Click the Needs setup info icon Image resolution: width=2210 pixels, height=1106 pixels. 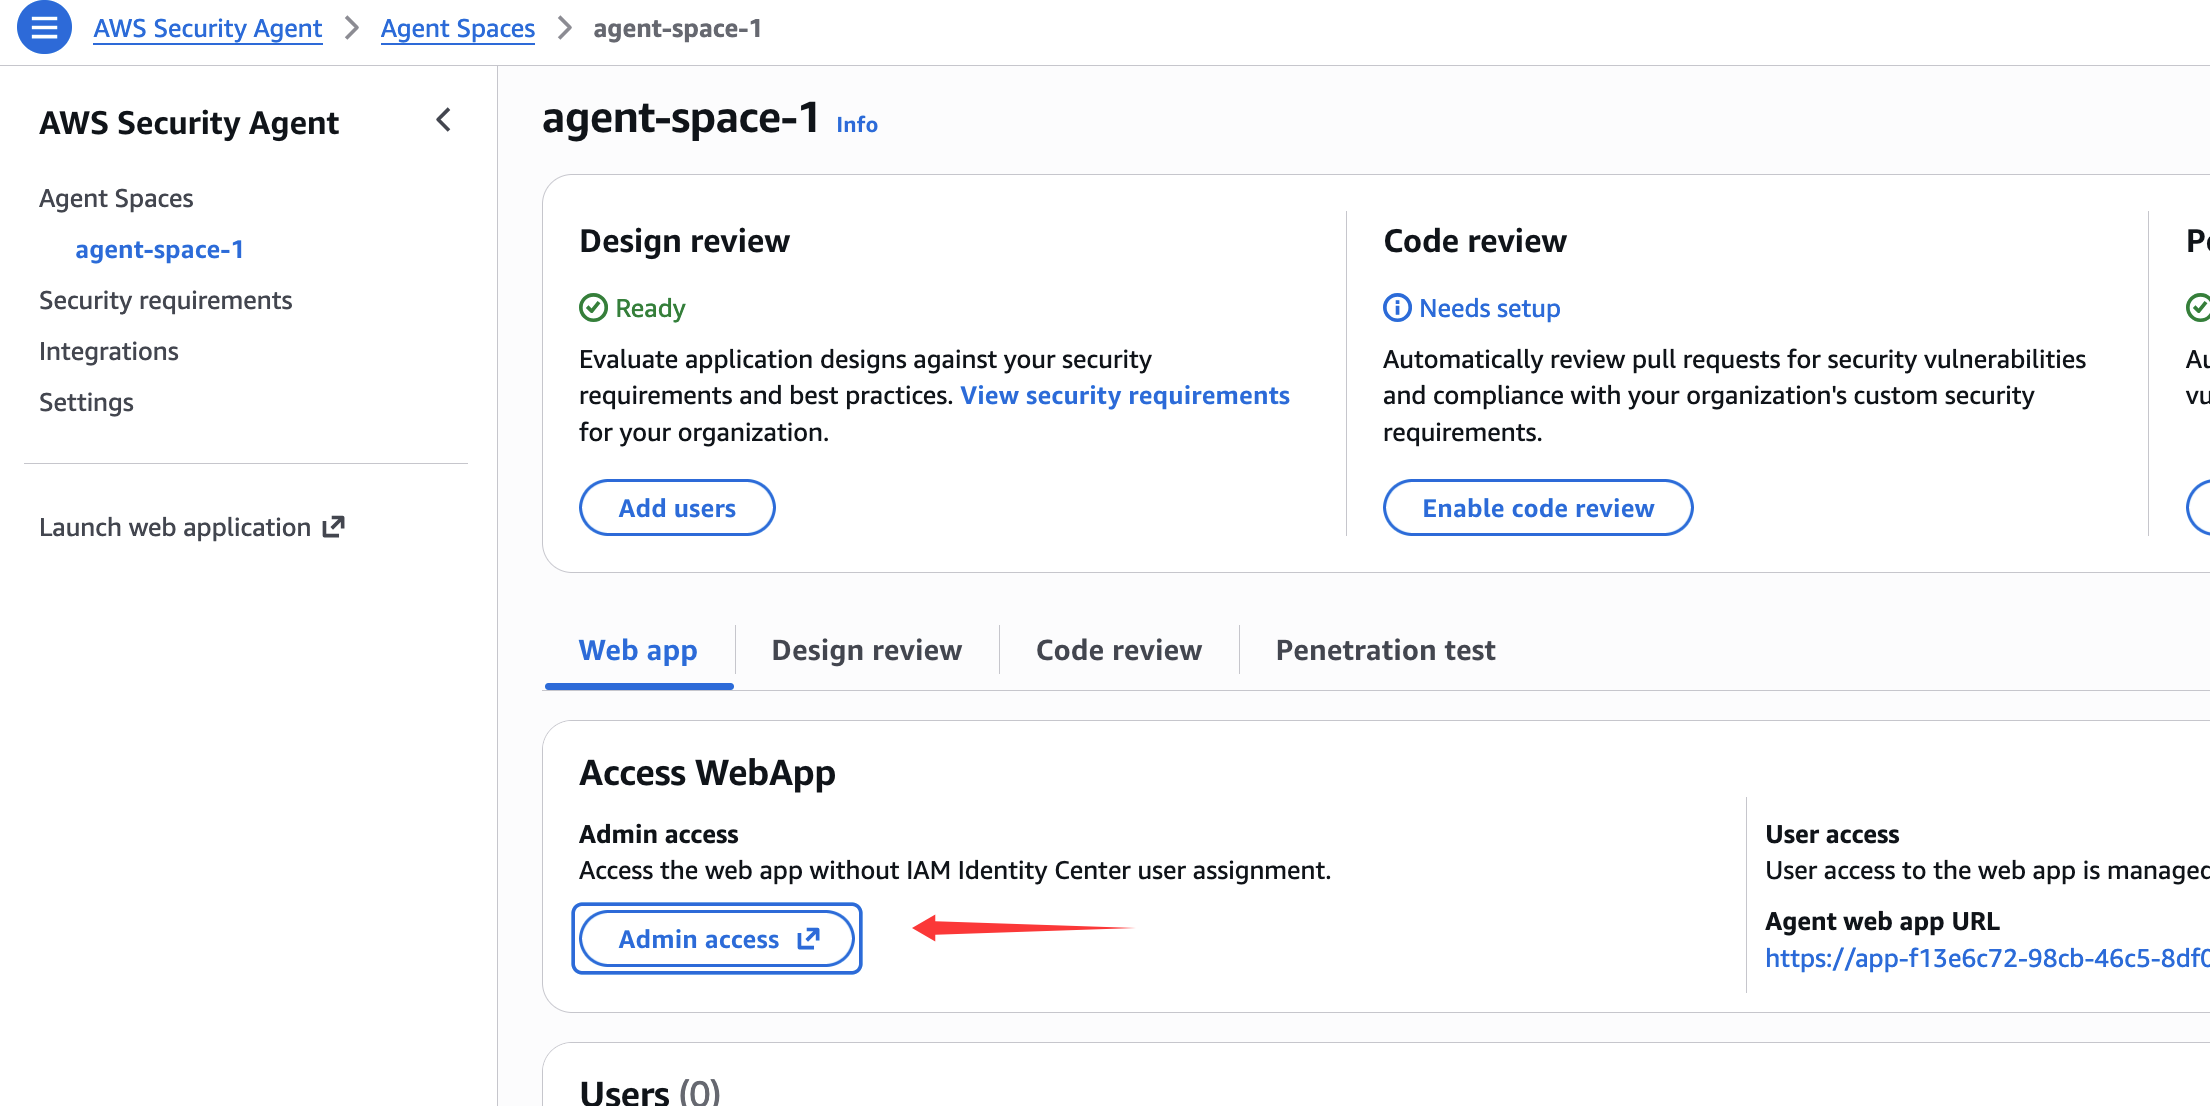(1396, 308)
